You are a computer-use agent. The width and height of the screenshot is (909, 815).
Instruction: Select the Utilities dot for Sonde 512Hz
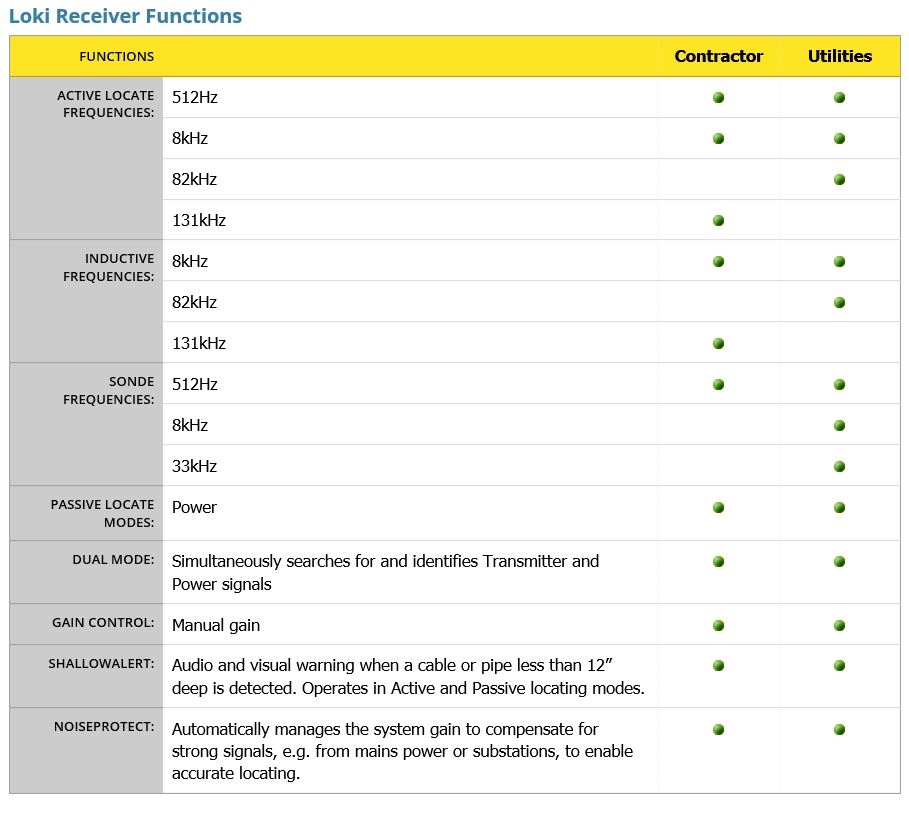coord(839,384)
